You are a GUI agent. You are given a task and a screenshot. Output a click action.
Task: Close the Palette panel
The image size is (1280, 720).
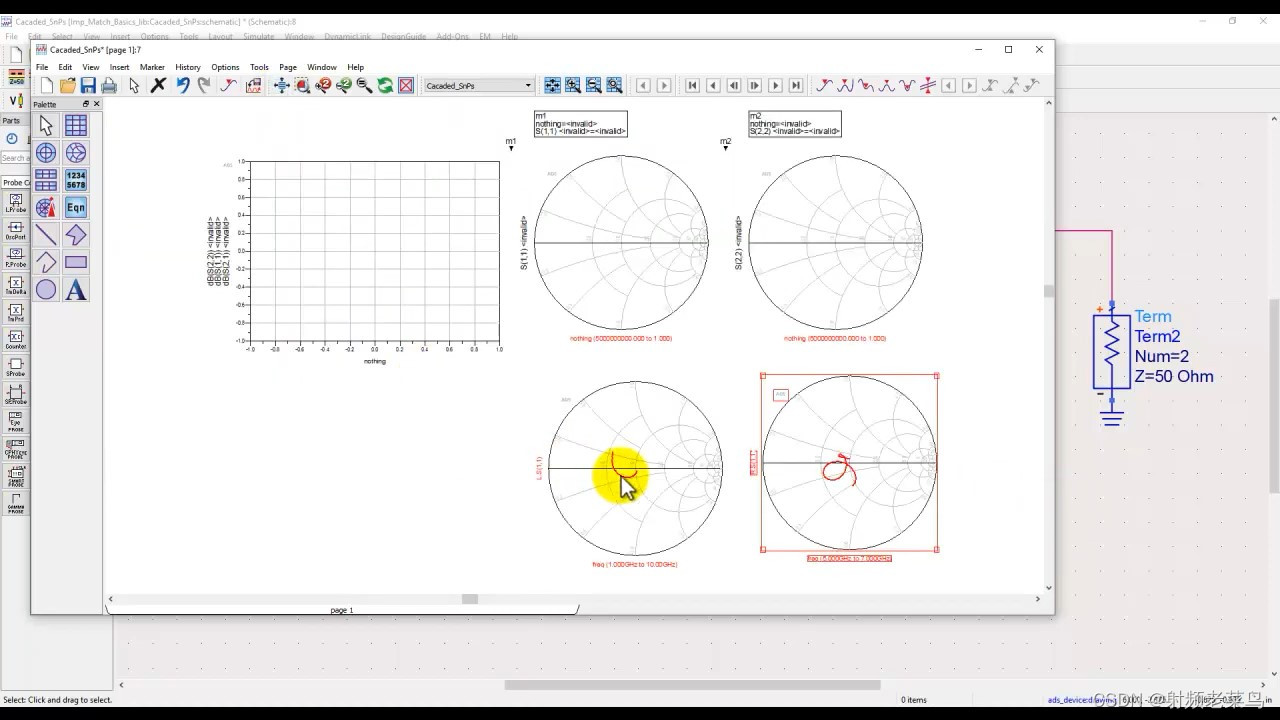point(96,104)
